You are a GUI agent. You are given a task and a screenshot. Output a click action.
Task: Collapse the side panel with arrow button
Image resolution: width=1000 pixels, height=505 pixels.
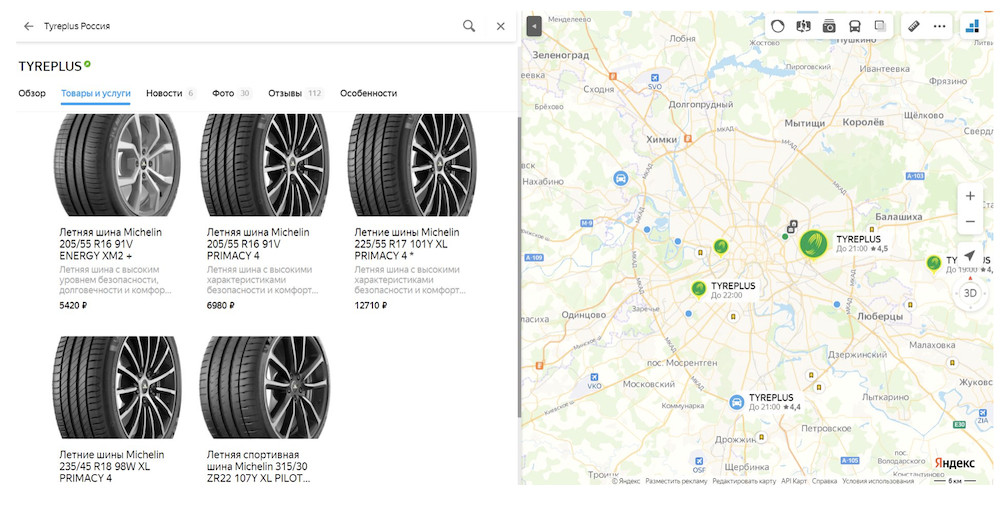pos(534,25)
